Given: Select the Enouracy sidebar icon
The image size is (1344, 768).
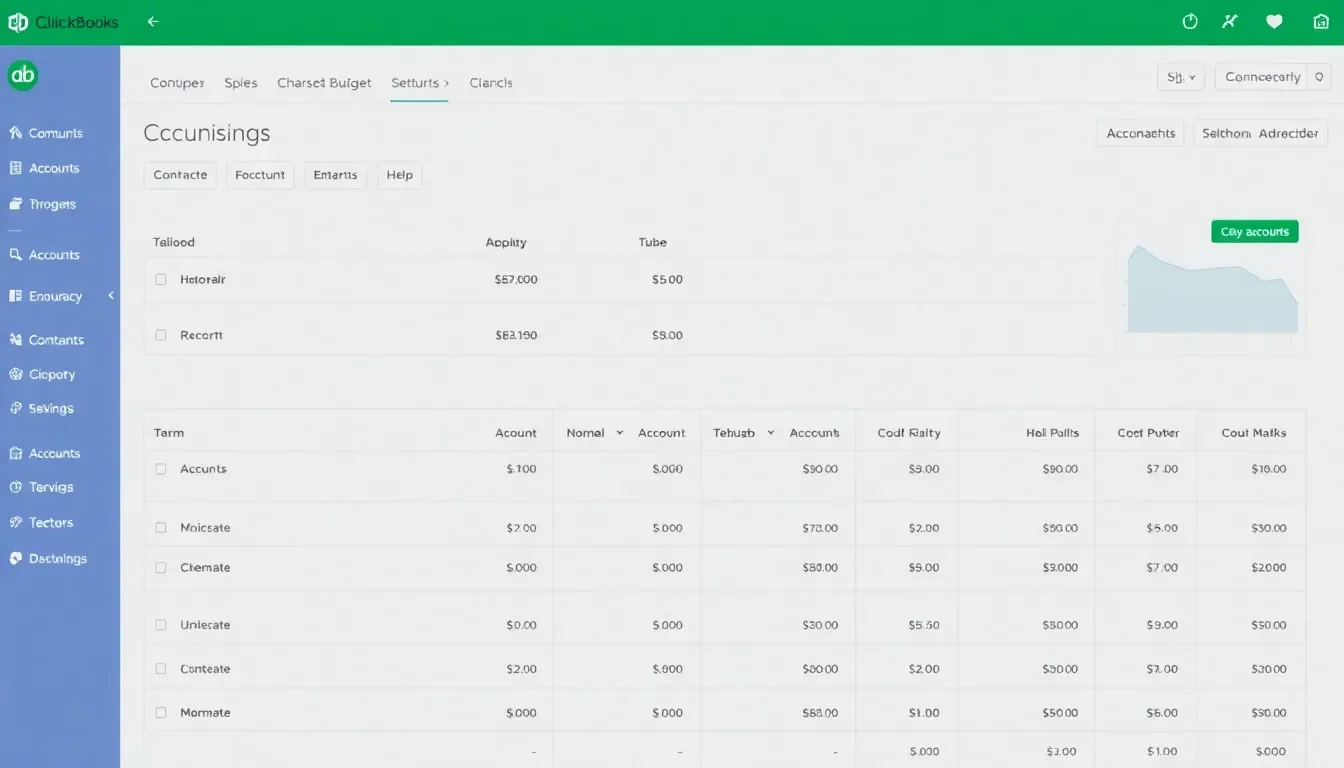Looking at the screenshot, I should (x=14, y=296).
